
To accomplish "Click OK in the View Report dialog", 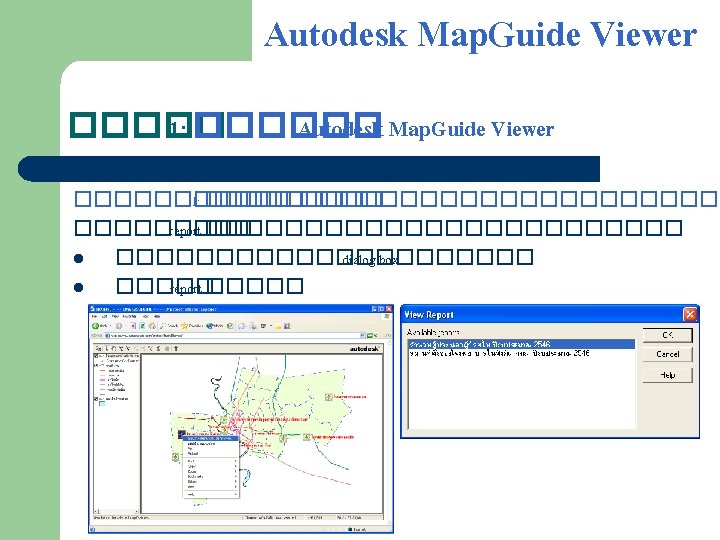I will (x=667, y=335).
